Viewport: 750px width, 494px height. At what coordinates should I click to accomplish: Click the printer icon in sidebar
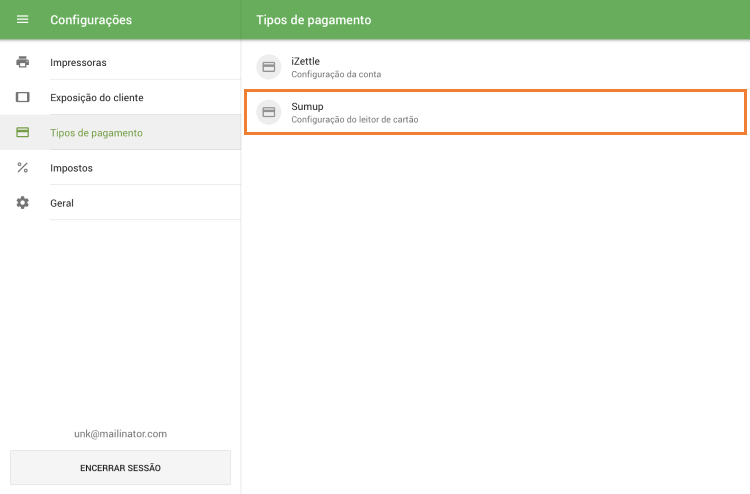(x=22, y=62)
